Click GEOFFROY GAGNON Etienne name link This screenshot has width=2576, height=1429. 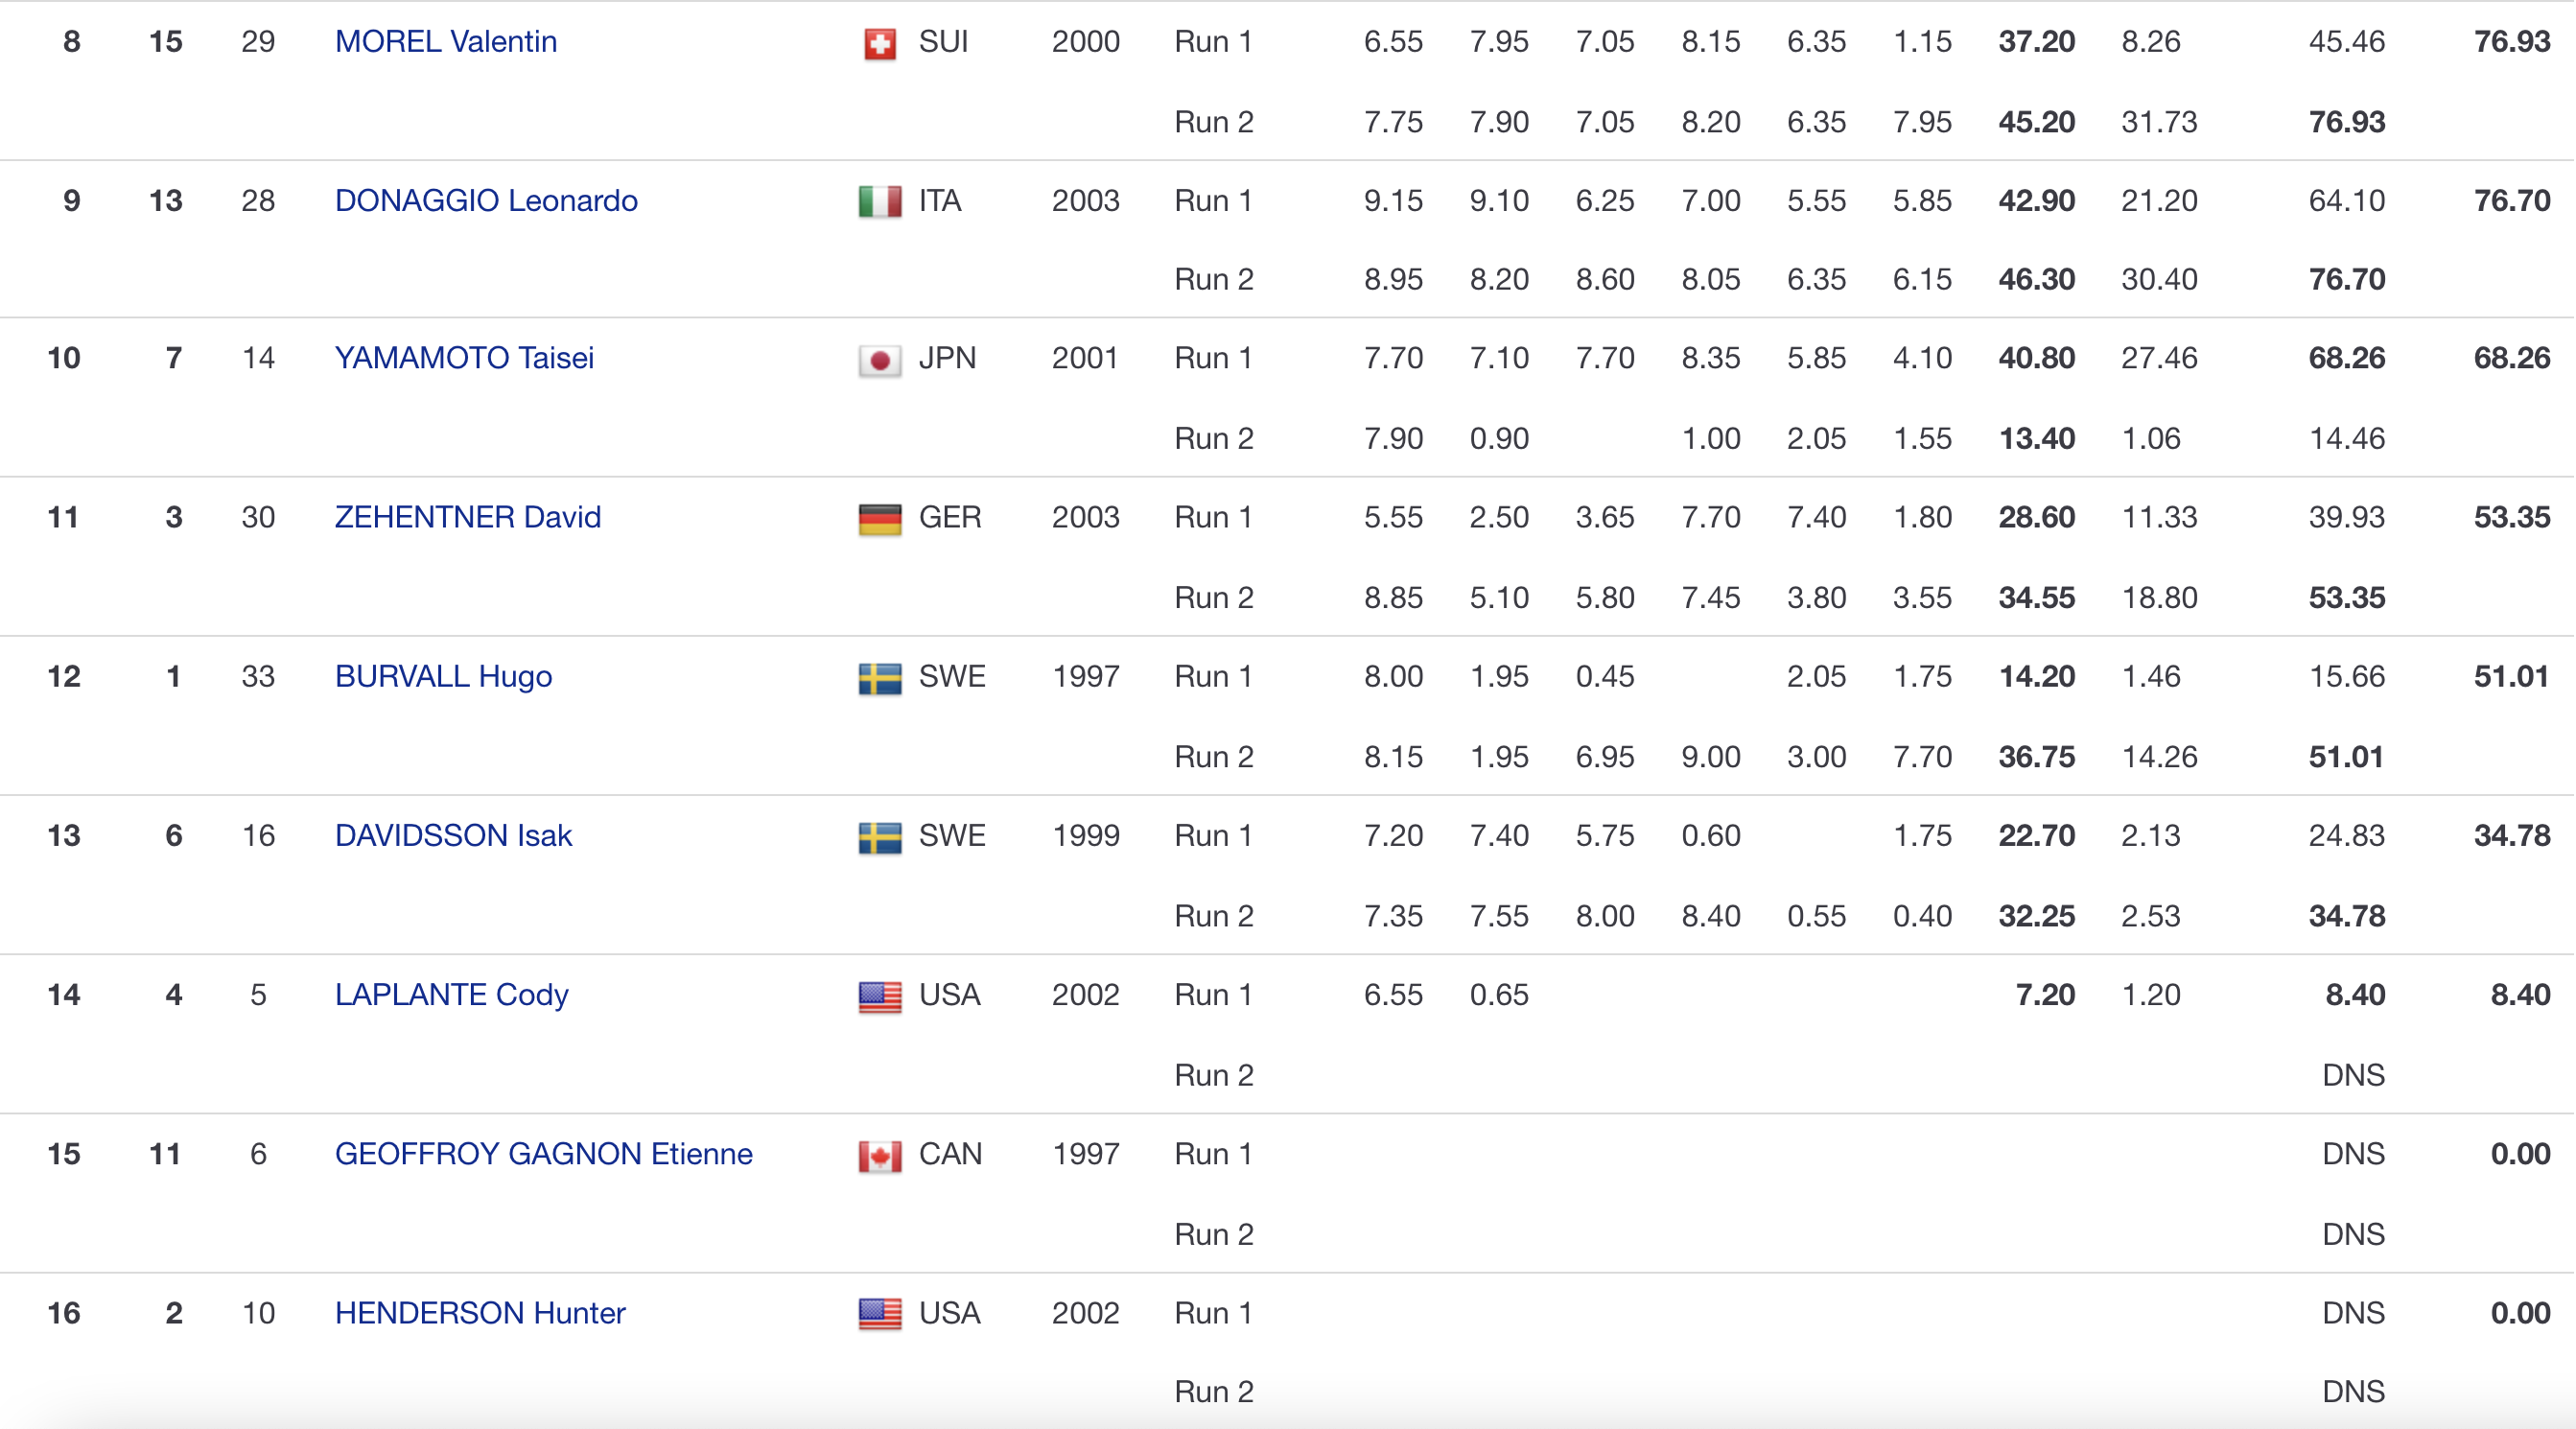(x=543, y=1154)
